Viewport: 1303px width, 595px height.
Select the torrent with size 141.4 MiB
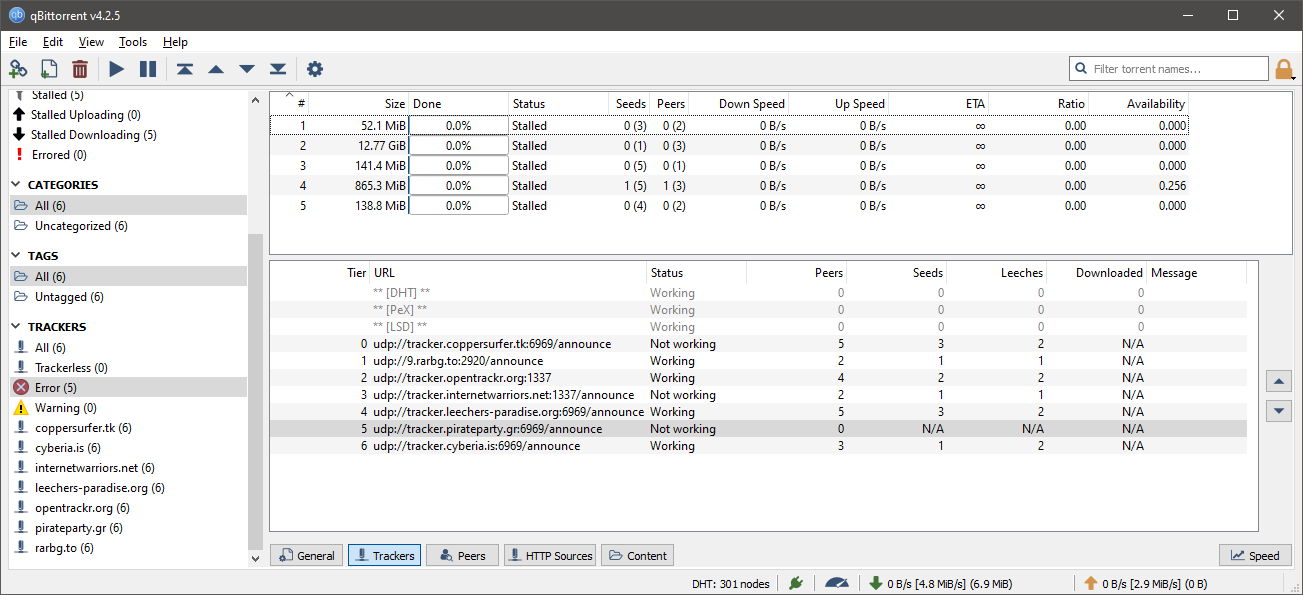[x=729, y=166]
